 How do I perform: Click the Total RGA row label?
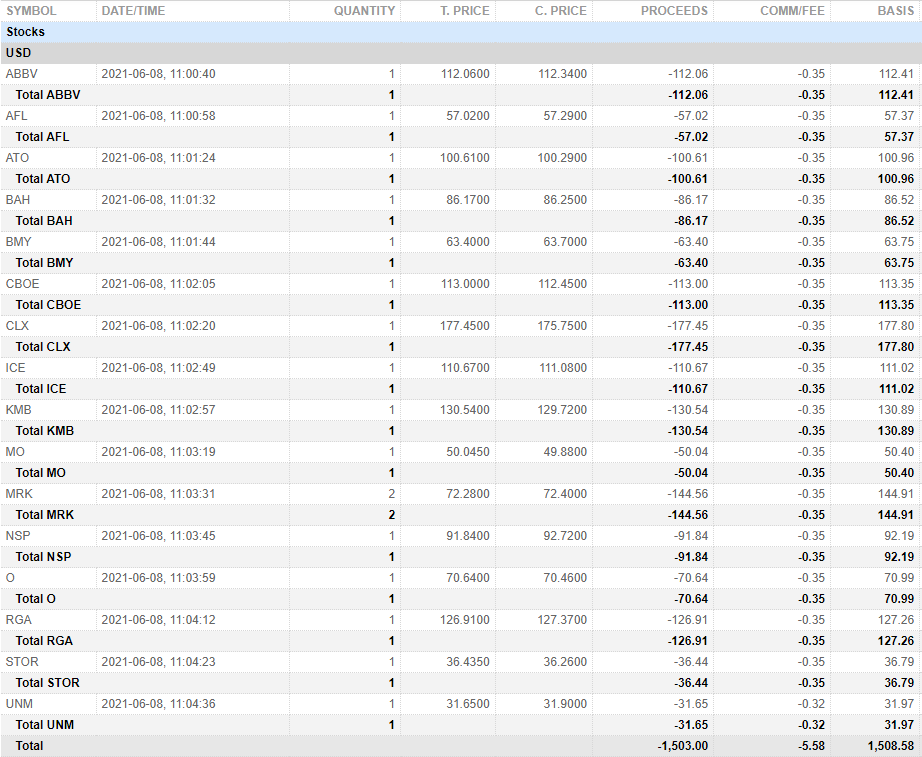click(44, 641)
